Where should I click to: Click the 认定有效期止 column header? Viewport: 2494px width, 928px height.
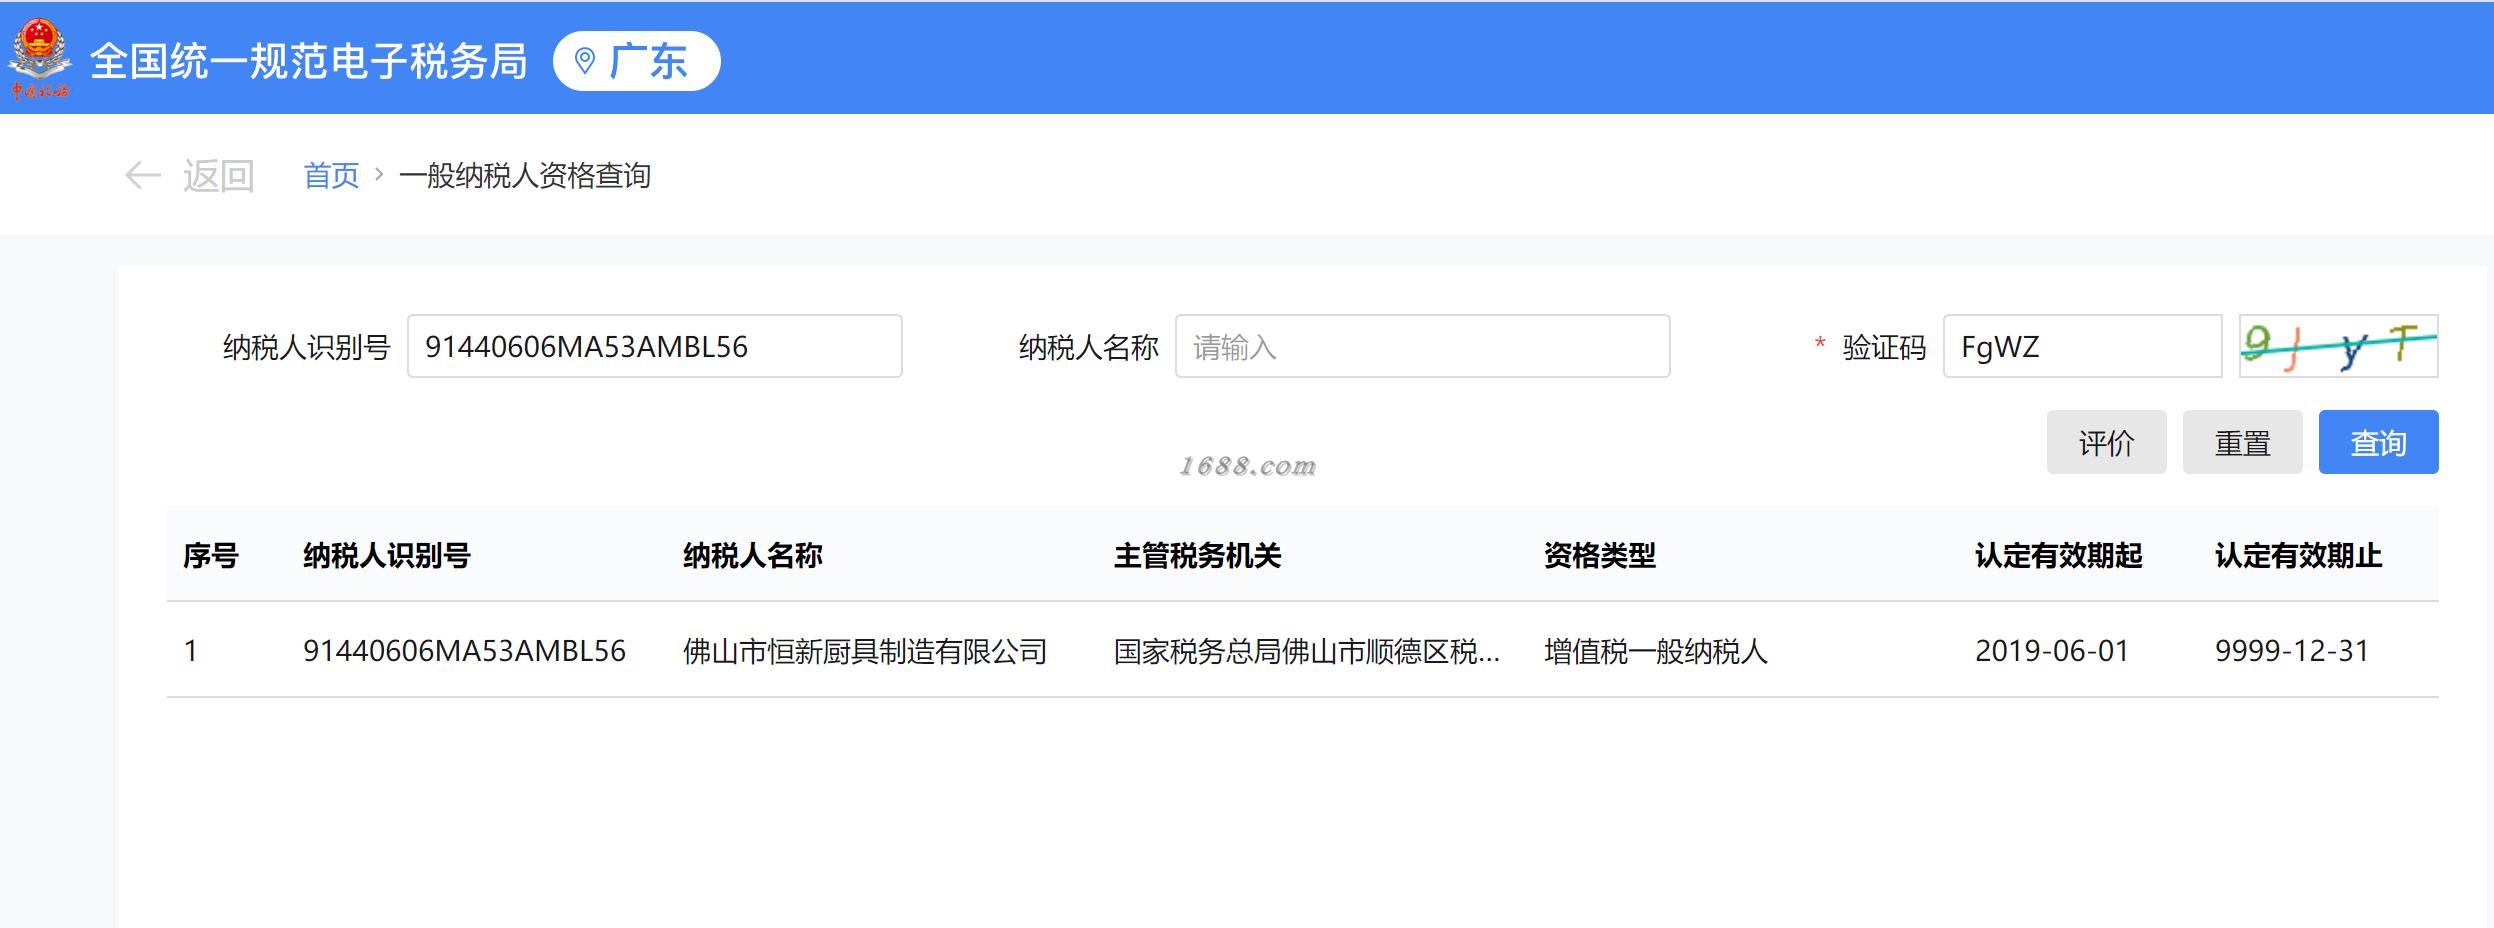[2299, 555]
